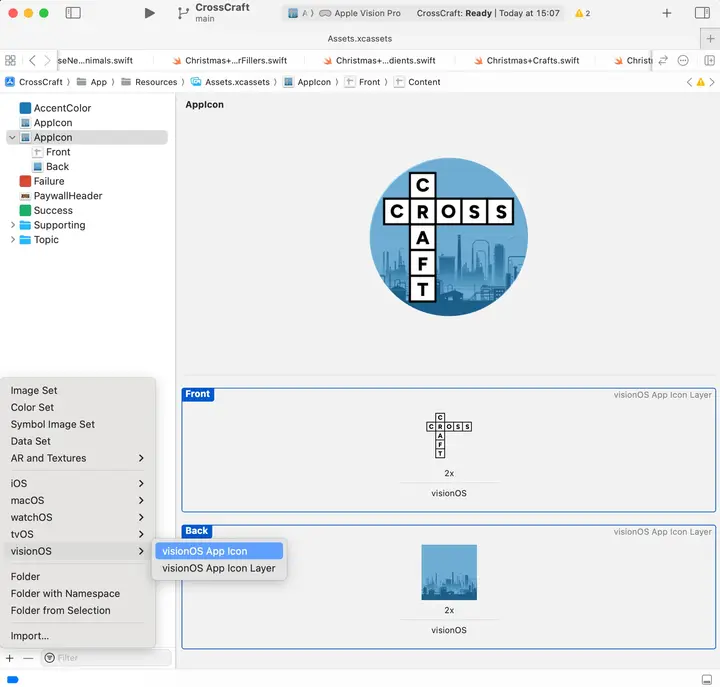This screenshot has width=720, height=687.
Task: Switch to Christmas+...dients.swift tab
Action: pos(379,60)
